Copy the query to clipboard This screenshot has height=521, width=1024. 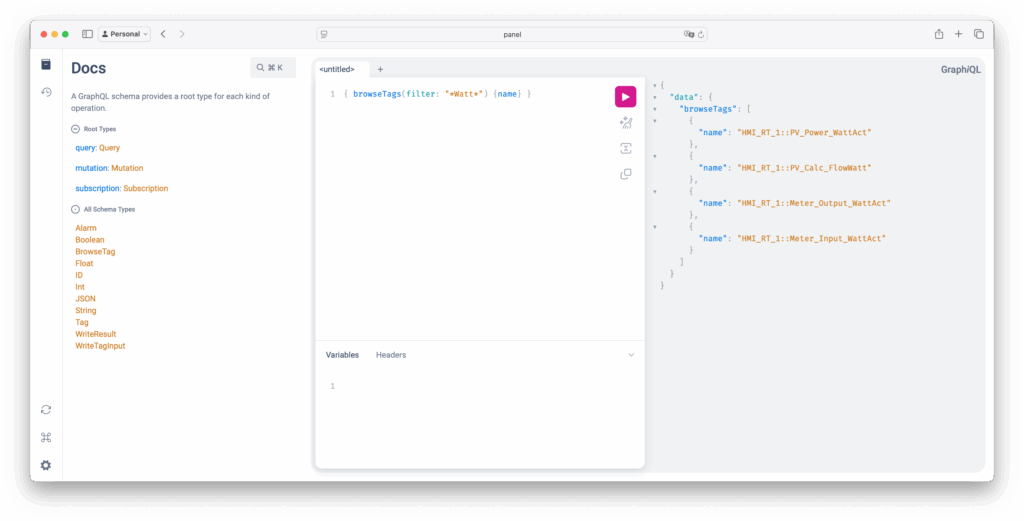(626, 174)
